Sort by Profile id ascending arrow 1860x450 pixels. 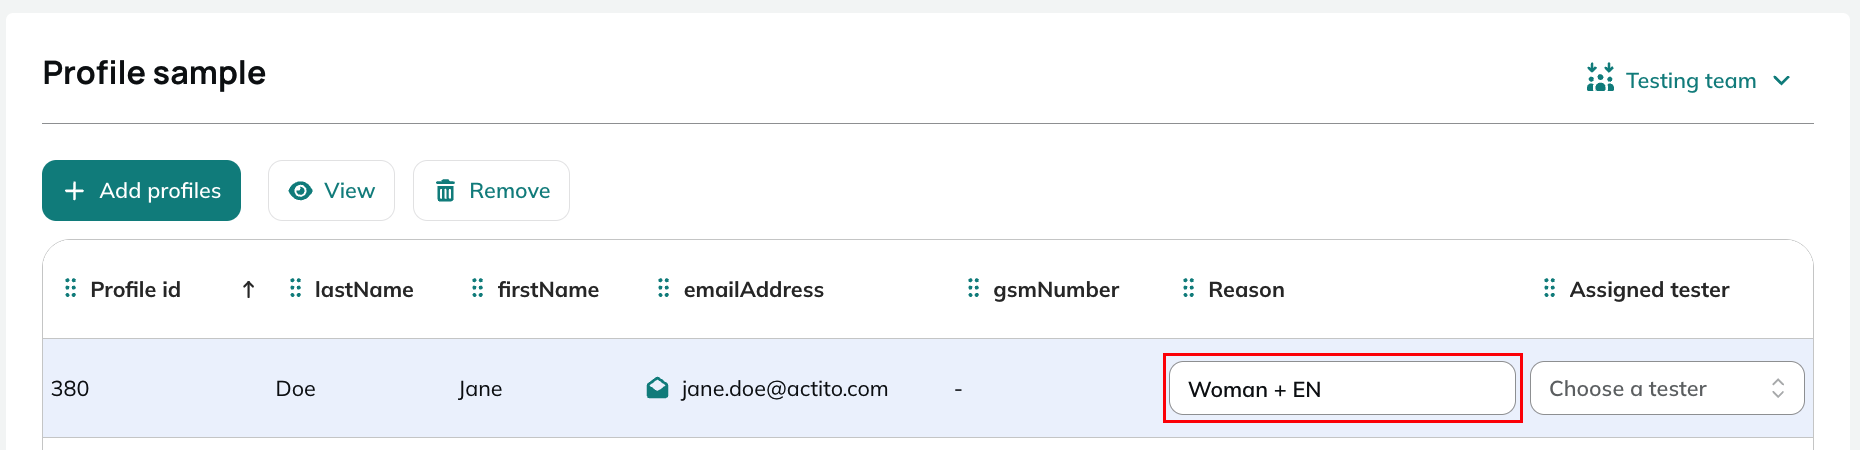coord(248,289)
